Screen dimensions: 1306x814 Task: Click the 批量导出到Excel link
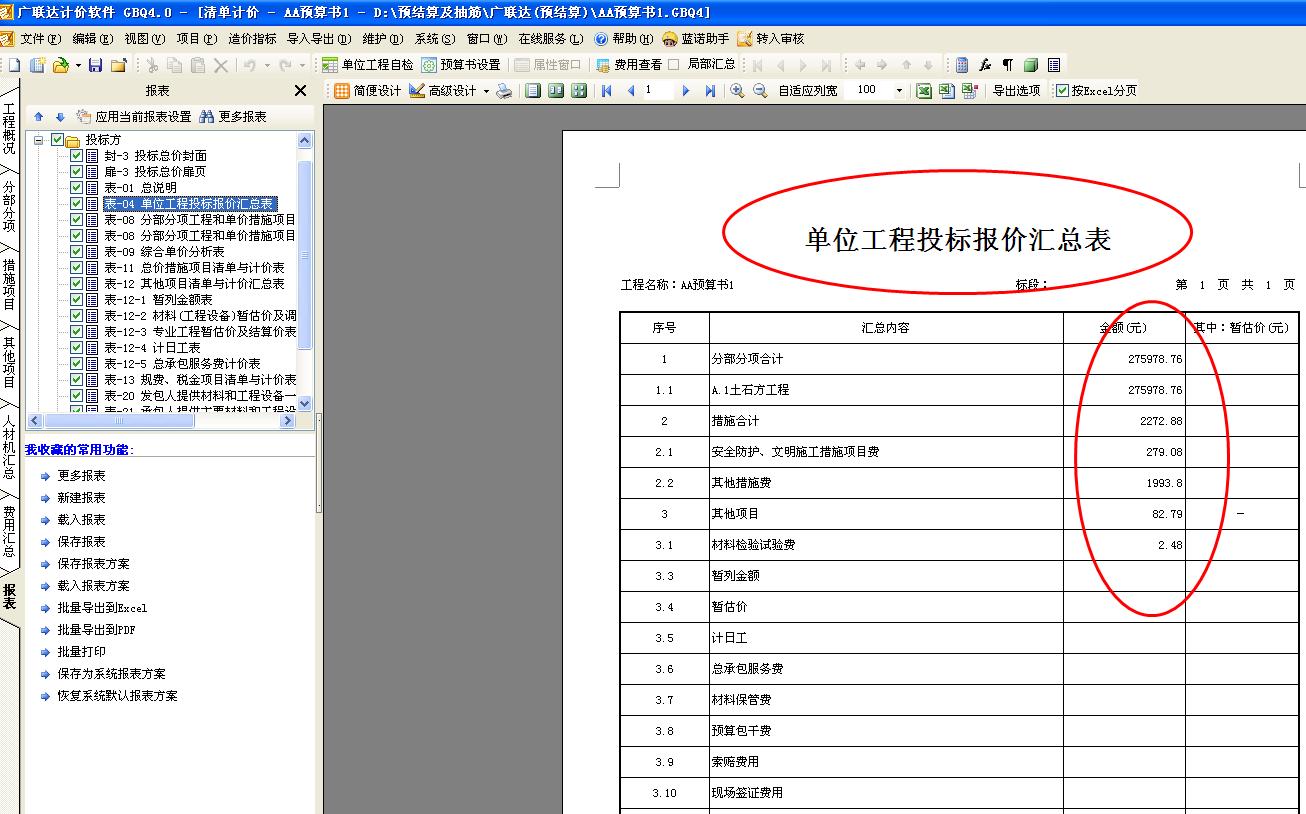pyautogui.click(x=102, y=608)
